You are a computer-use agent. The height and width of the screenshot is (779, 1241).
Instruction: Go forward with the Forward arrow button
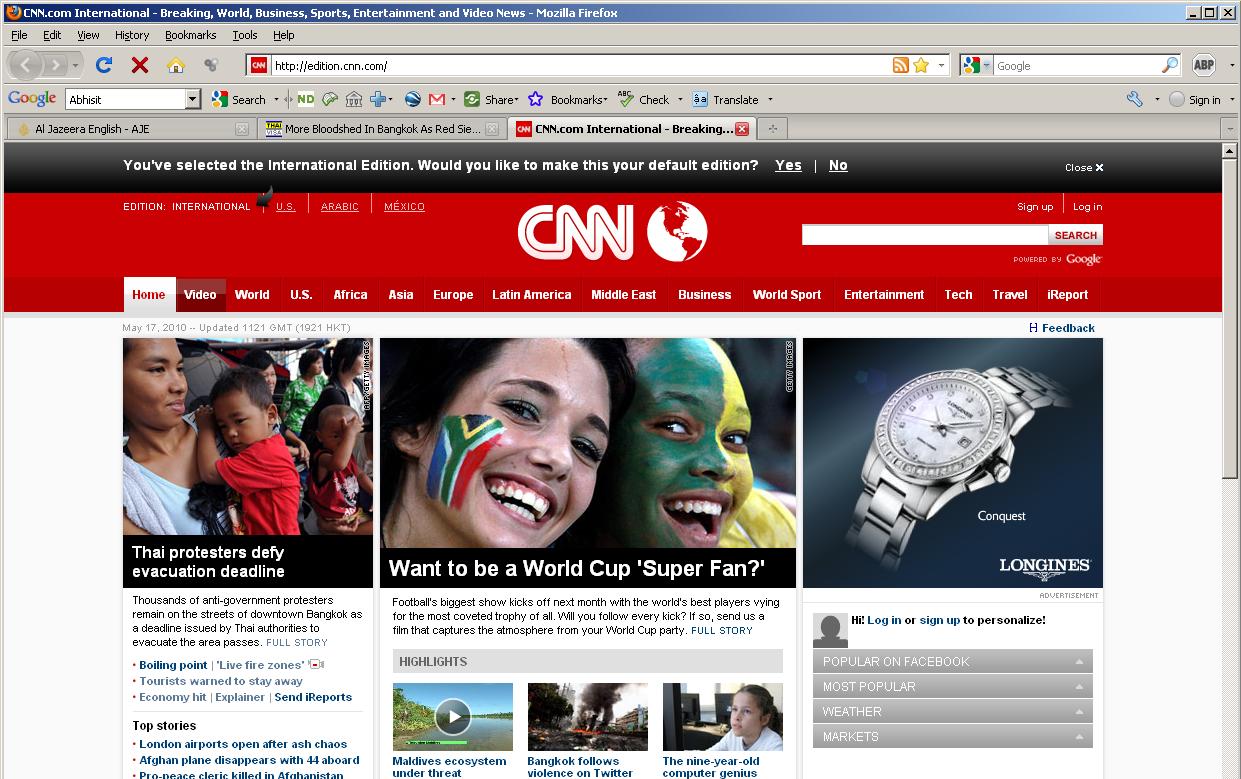pos(55,65)
